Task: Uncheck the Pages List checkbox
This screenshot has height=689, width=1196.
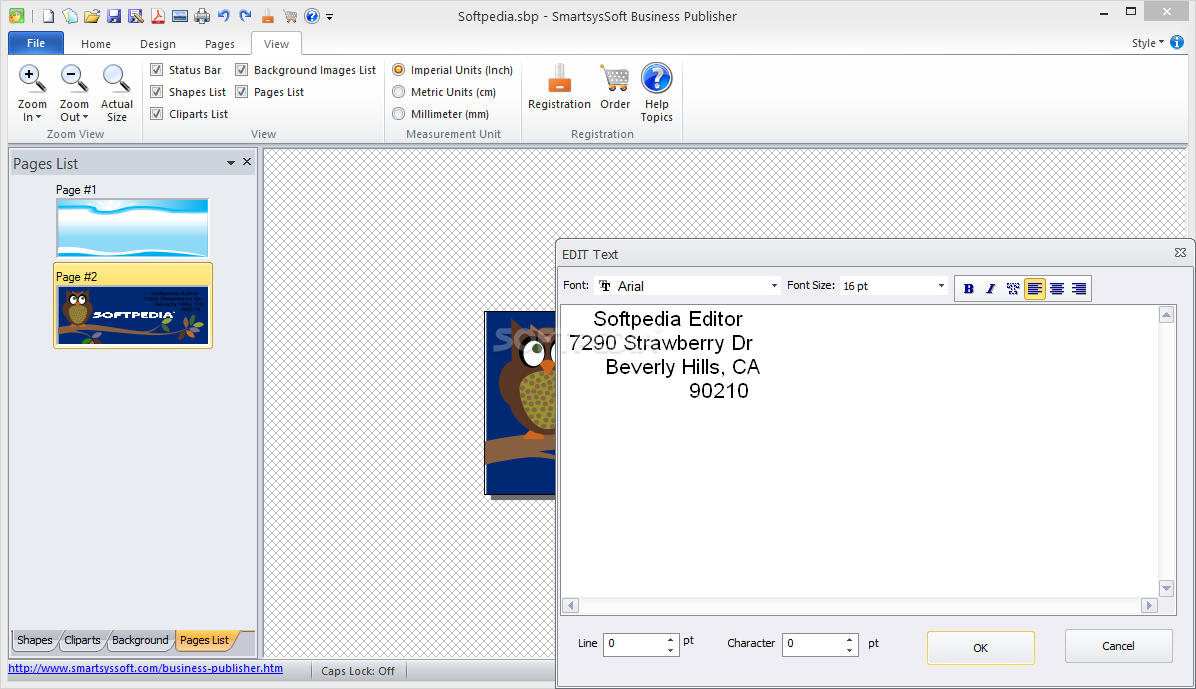Action: 241,92
